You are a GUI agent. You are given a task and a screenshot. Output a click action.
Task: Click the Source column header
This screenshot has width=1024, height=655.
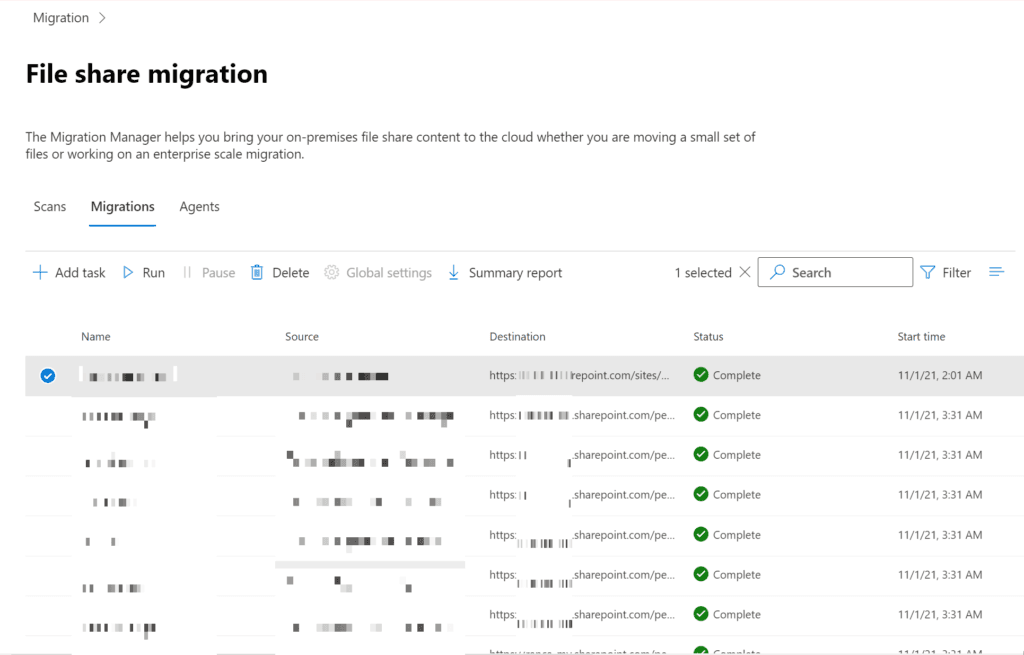302,337
